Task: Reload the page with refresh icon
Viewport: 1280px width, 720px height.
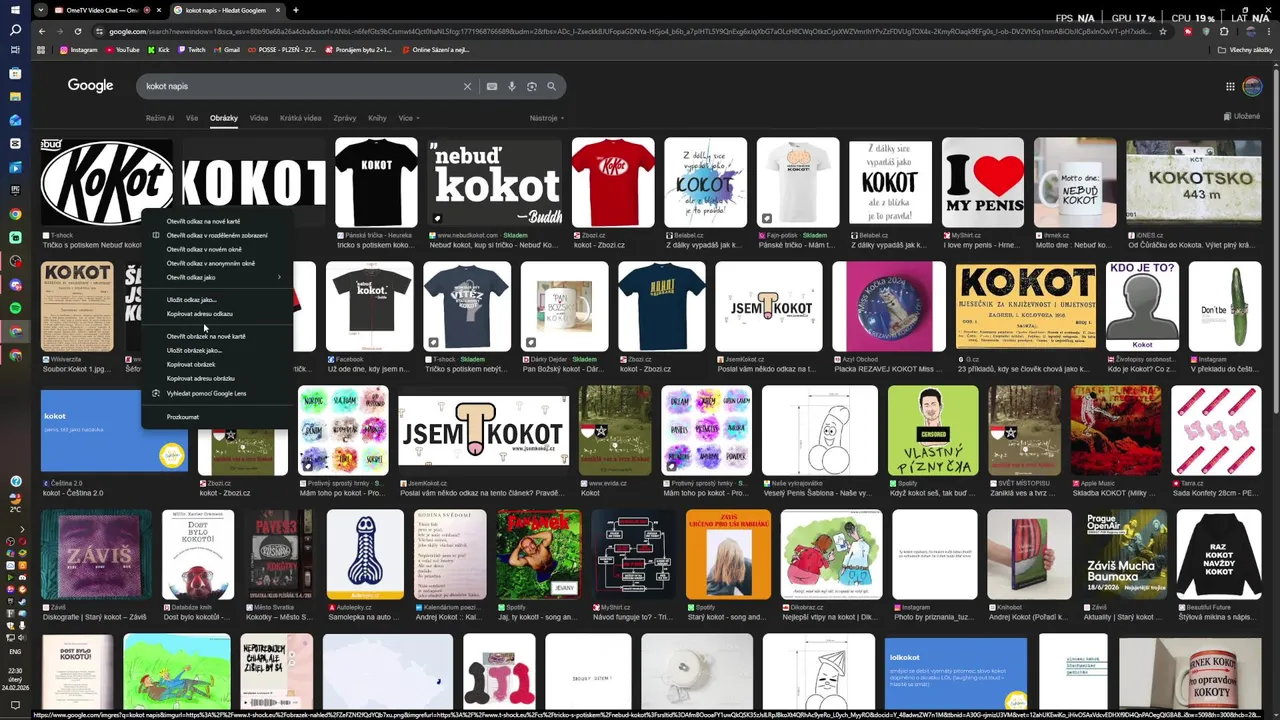Action: coord(77,31)
